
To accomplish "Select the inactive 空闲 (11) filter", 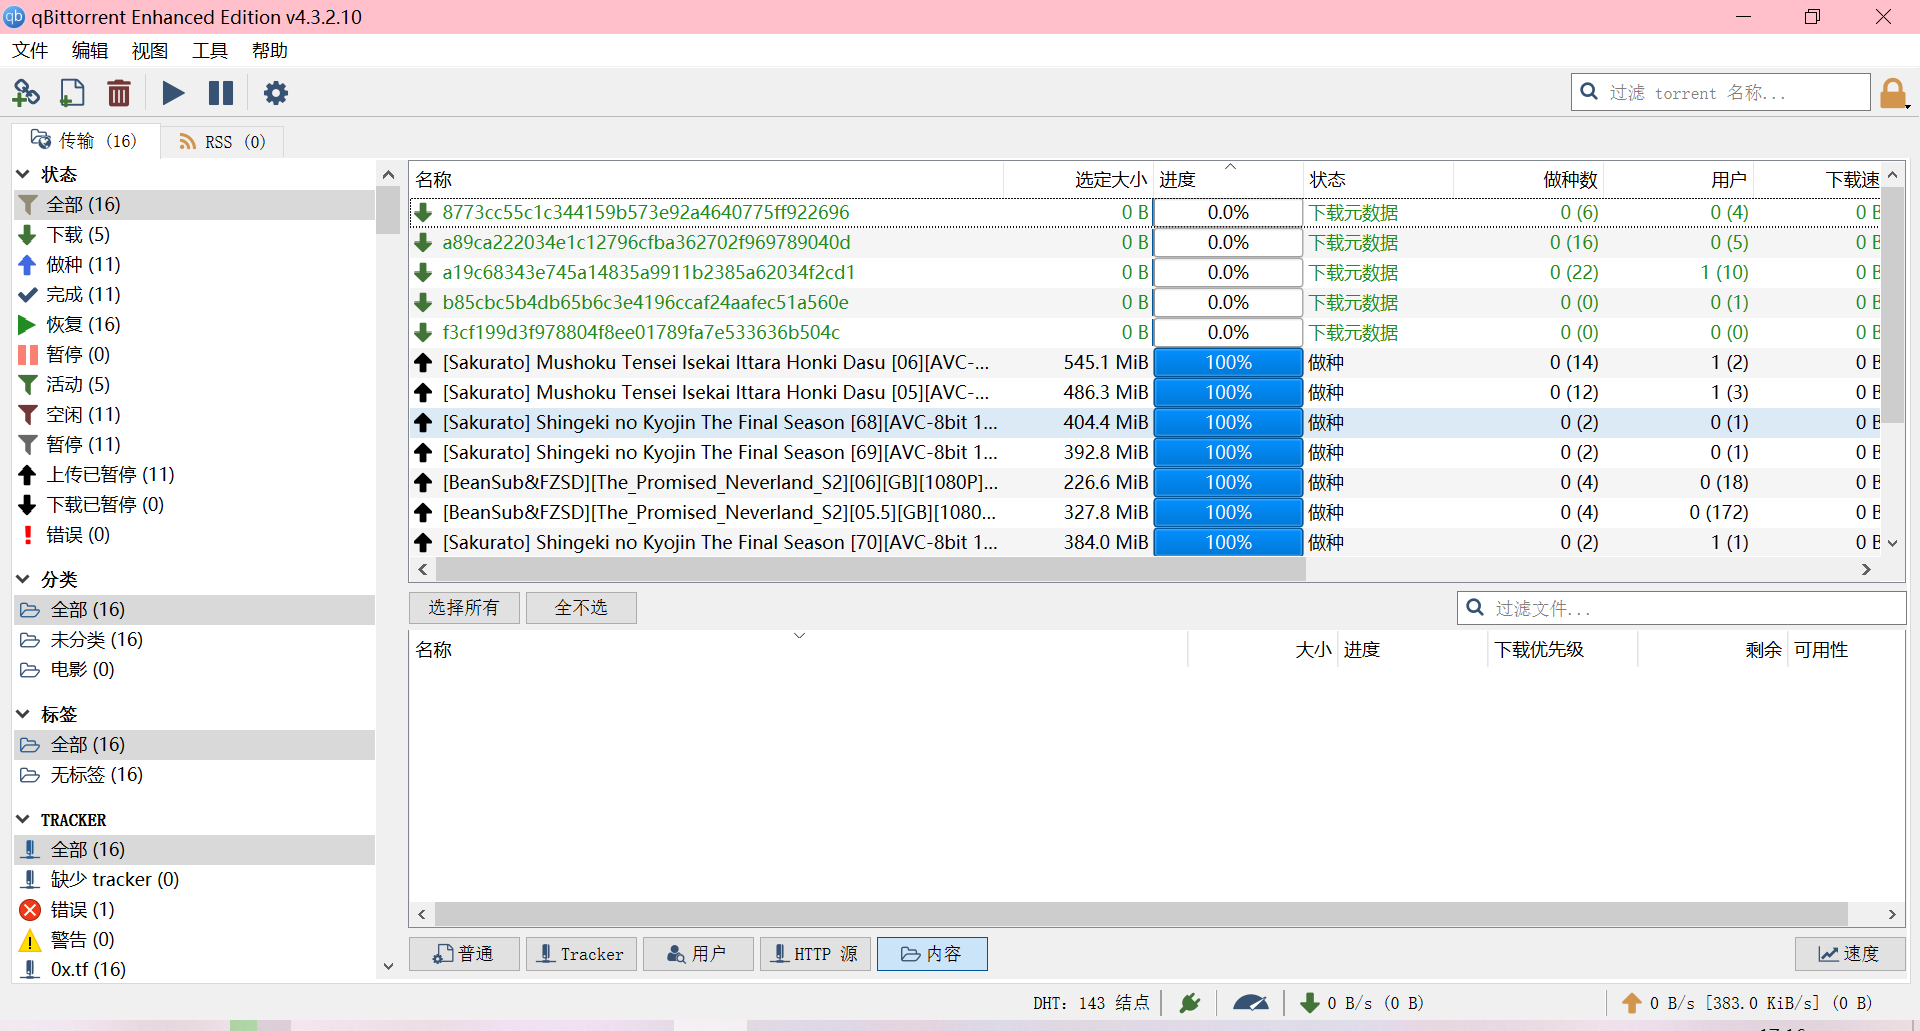I will click(x=195, y=415).
